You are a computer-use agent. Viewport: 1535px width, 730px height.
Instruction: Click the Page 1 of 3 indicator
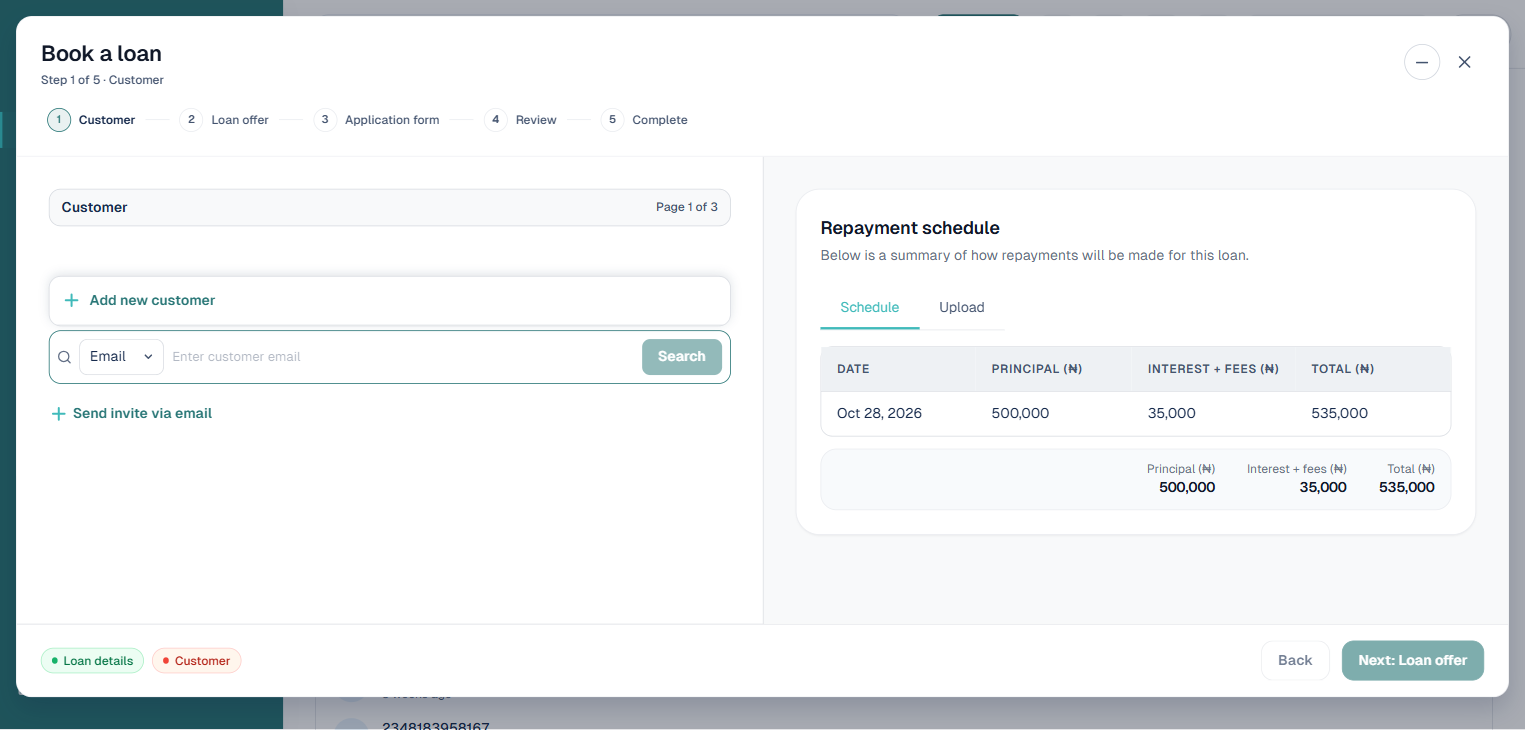coord(687,207)
